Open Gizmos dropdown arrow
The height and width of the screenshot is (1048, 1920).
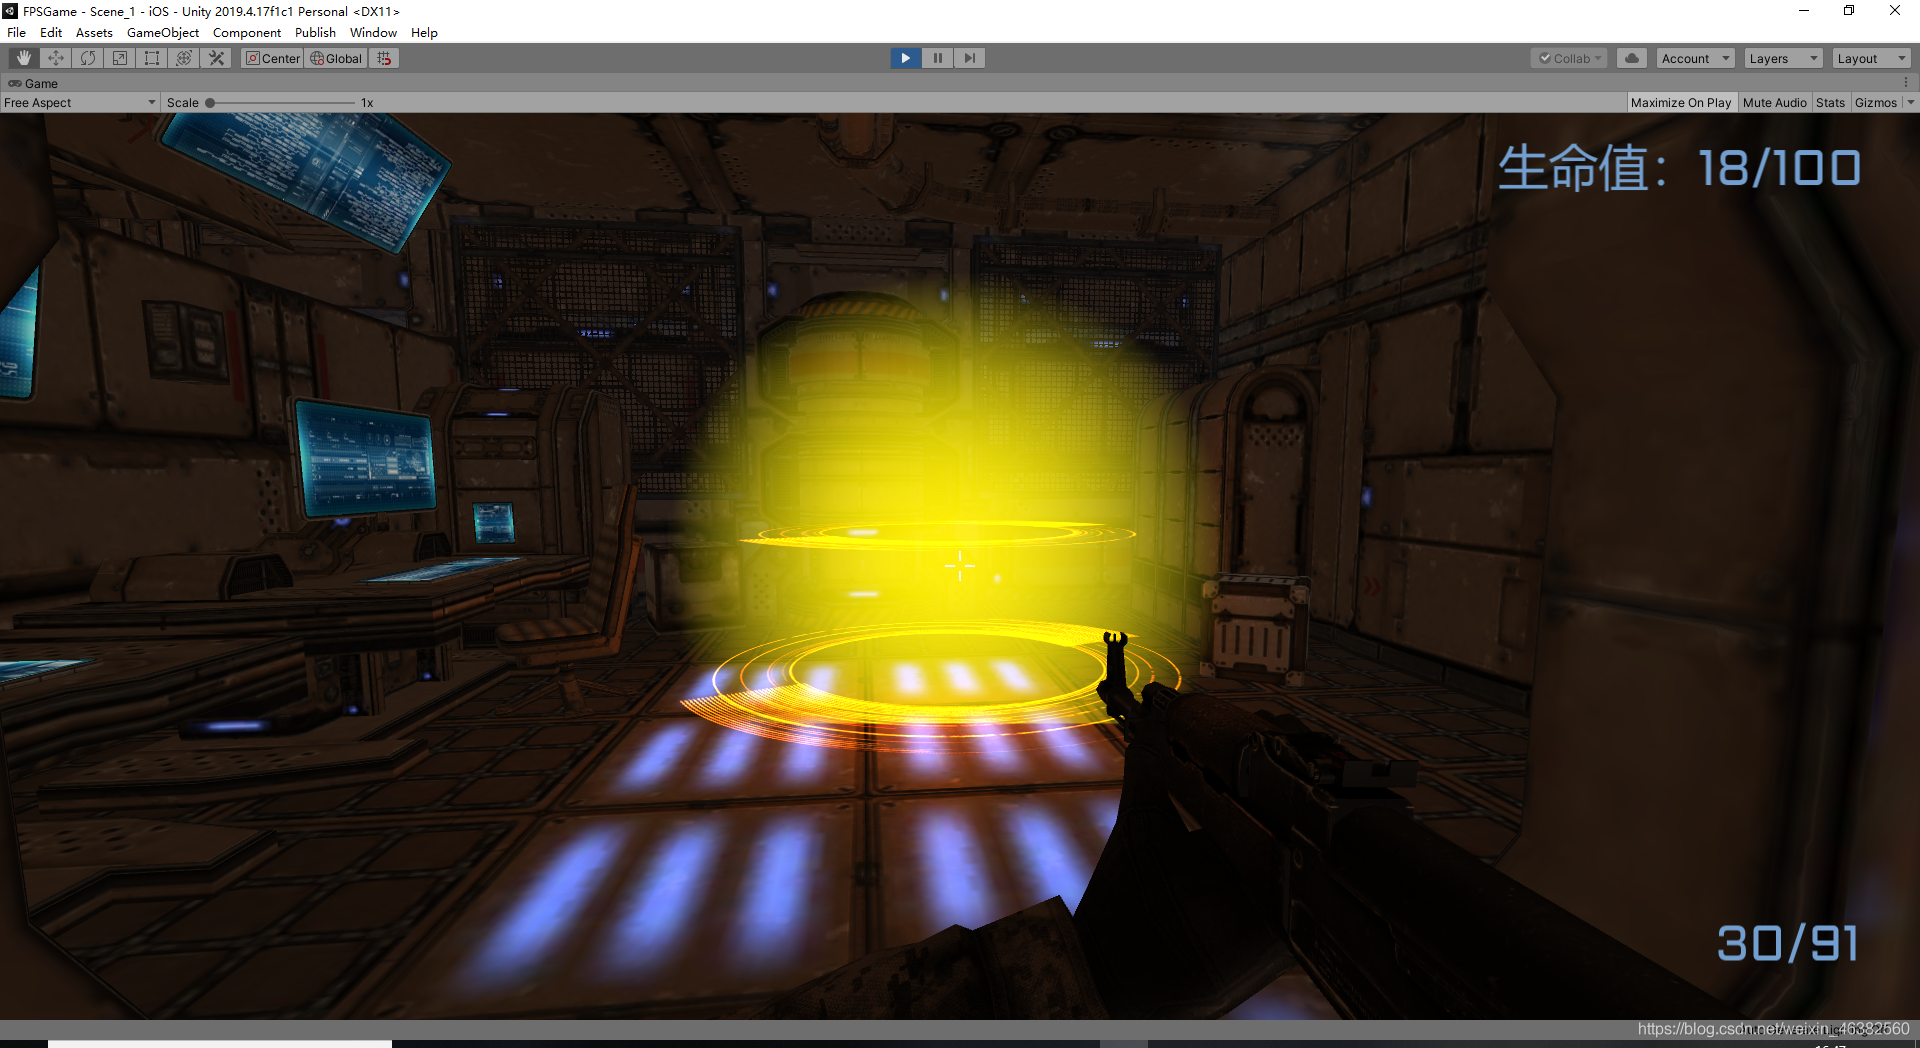(1910, 102)
